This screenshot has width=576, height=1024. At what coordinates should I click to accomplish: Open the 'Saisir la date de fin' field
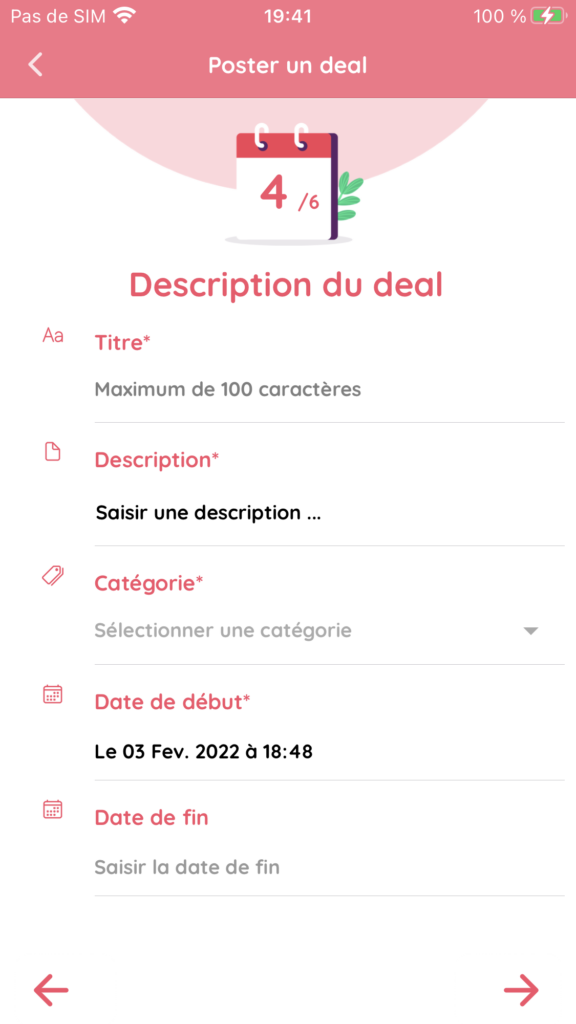[x=329, y=867]
